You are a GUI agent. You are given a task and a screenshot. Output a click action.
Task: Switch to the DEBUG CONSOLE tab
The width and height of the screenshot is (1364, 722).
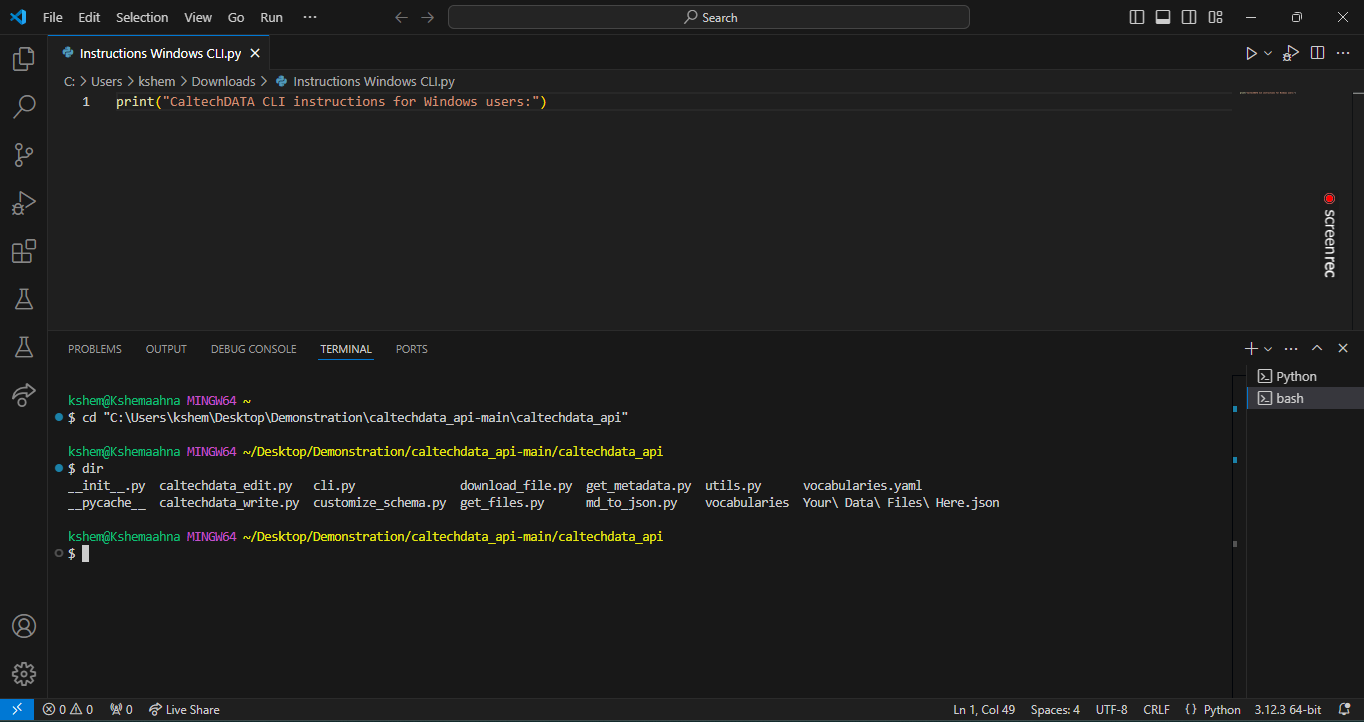(x=253, y=349)
